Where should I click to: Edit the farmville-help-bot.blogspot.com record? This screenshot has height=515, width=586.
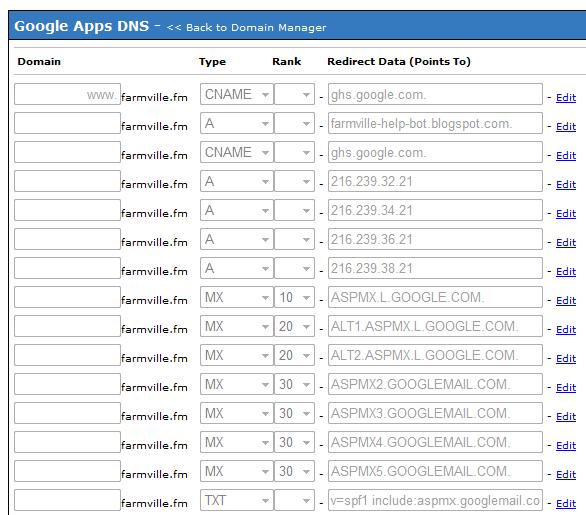566,127
